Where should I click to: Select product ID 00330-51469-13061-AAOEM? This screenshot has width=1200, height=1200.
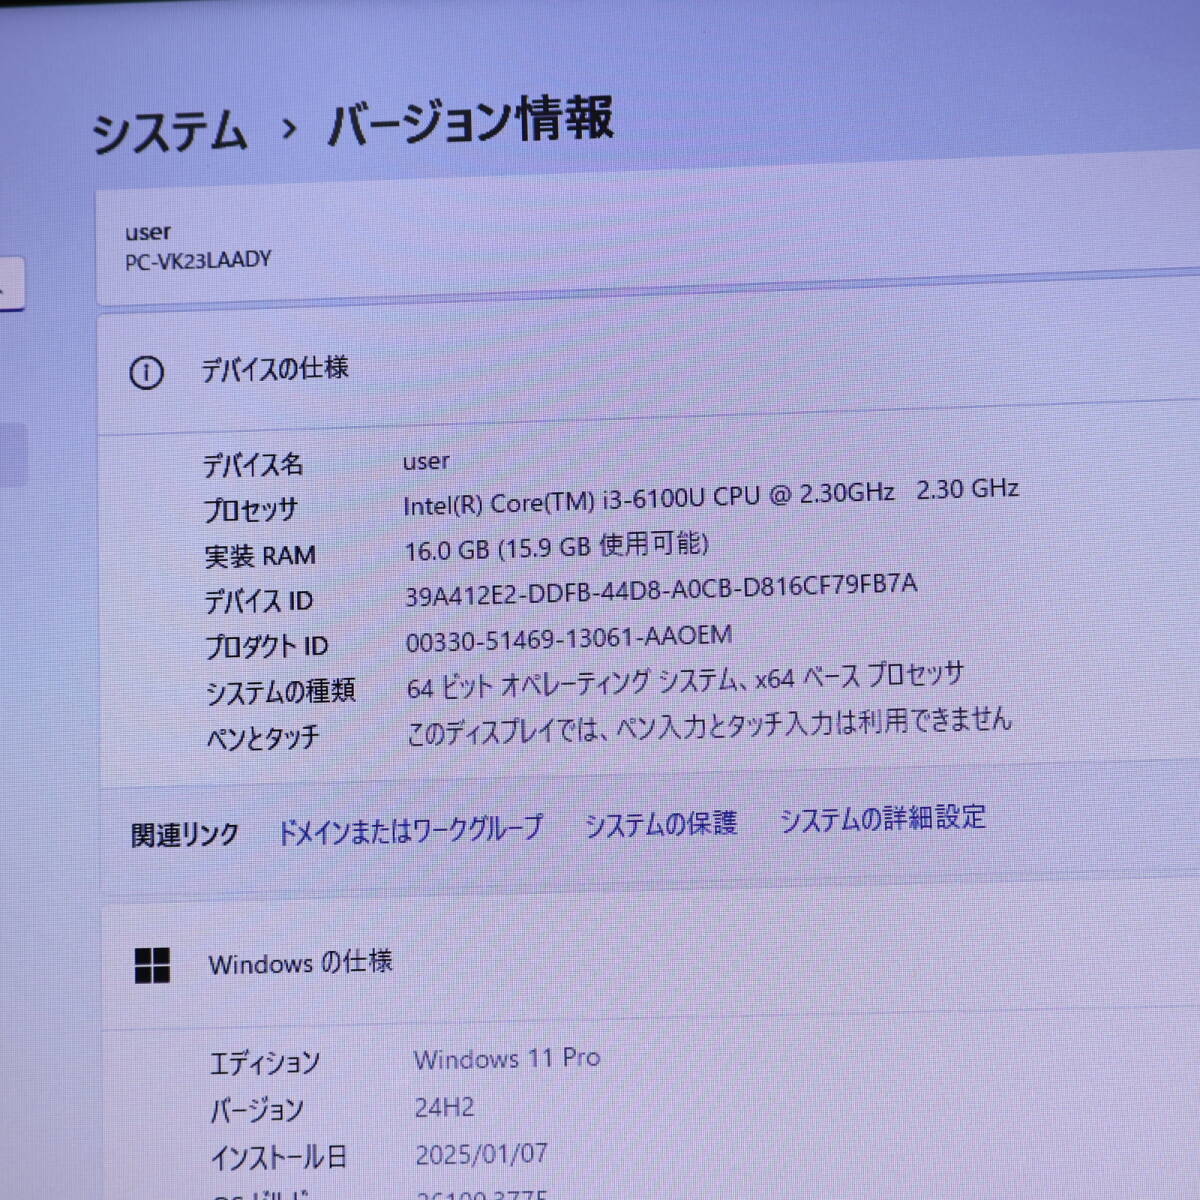tap(569, 638)
